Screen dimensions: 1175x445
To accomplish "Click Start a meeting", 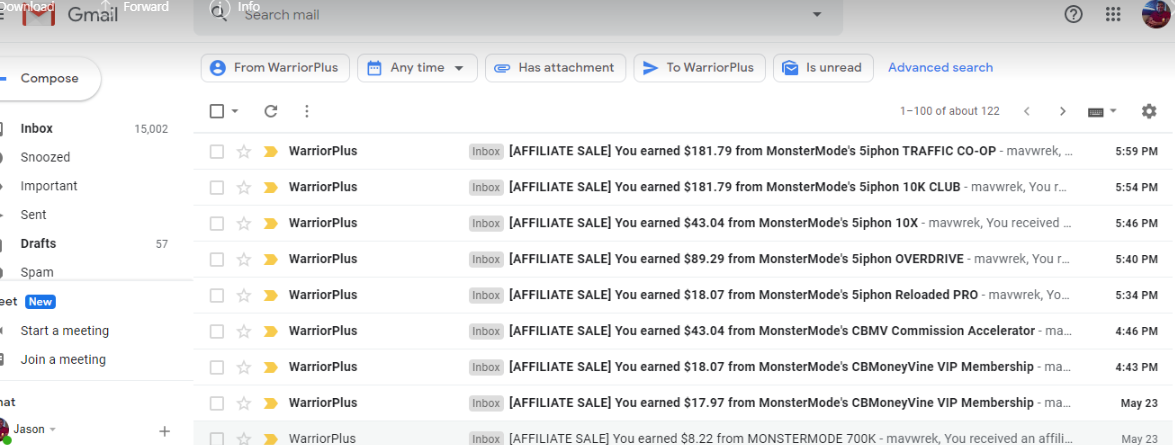I will (x=64, y=331).
